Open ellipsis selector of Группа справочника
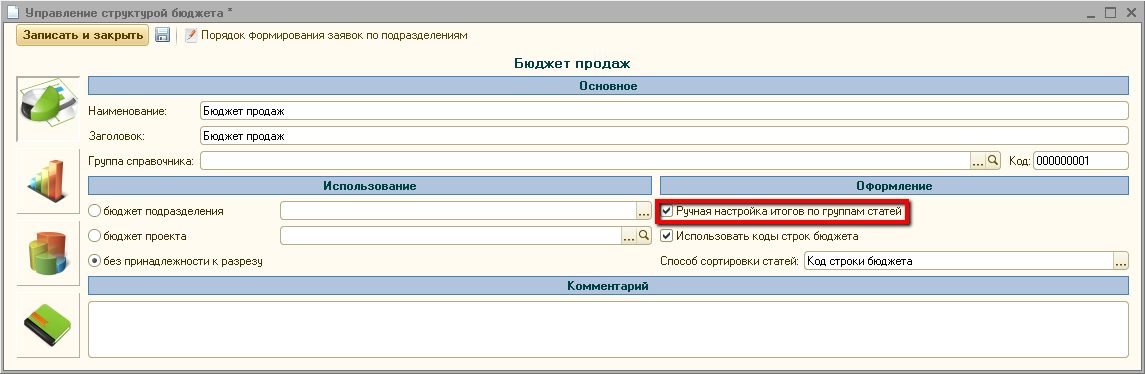Screen dimensions: 1145x374 point(978,161)
